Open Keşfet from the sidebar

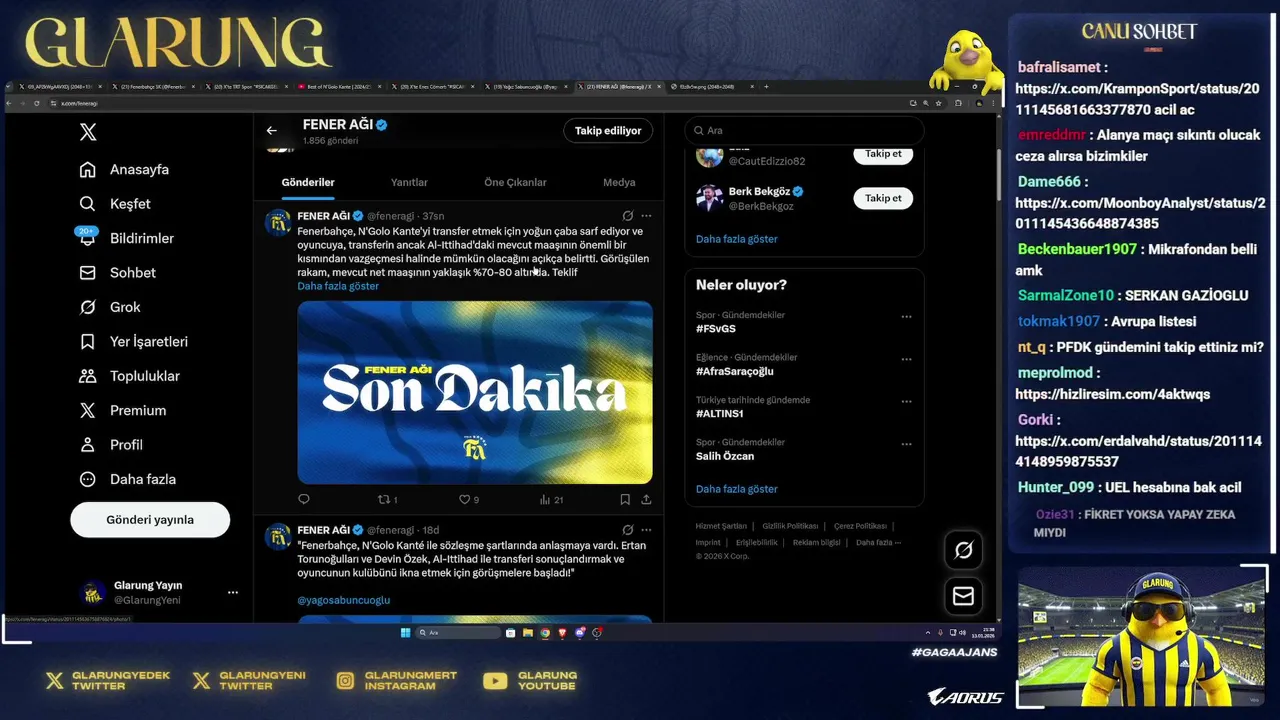tap(115, 204)
